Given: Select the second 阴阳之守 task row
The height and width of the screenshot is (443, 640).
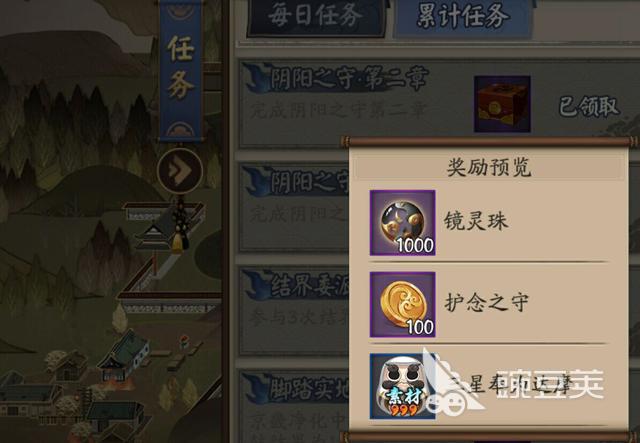Looking at the screenshot, I should point(294,208).
